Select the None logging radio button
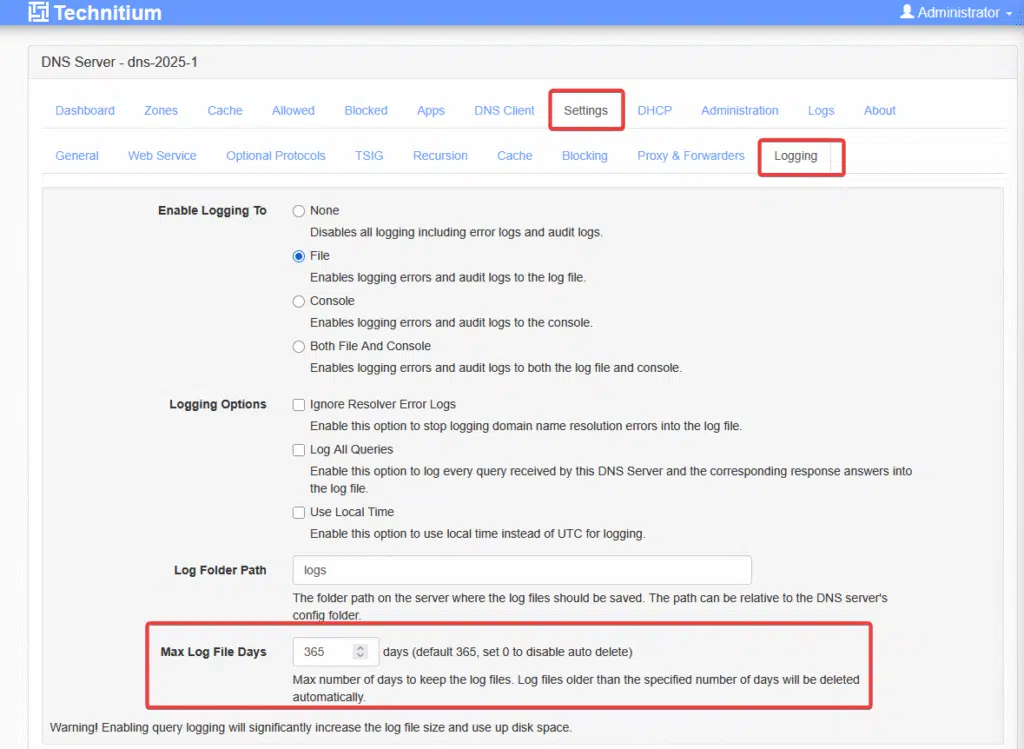This screenshot has width=1024, height=749. coord(299,211)
